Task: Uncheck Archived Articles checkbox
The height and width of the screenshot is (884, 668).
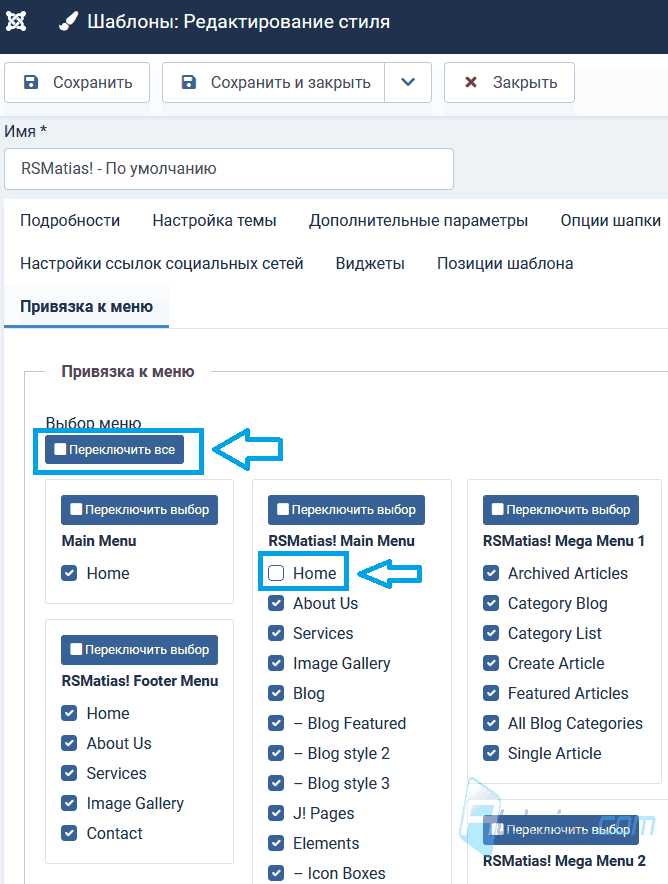Action: tap(491, 573)
